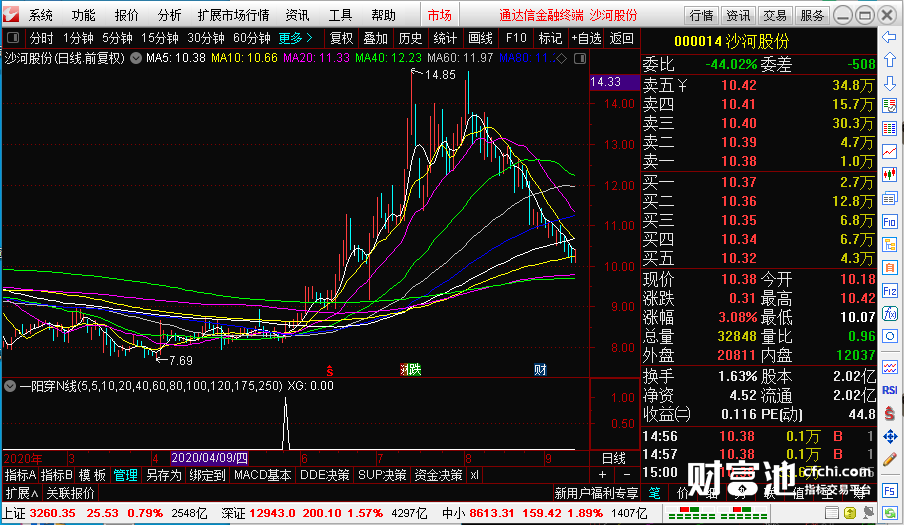904x525 pixels.
Task: Click the F12 trade icon in sidebar
Action: [890, 291]
